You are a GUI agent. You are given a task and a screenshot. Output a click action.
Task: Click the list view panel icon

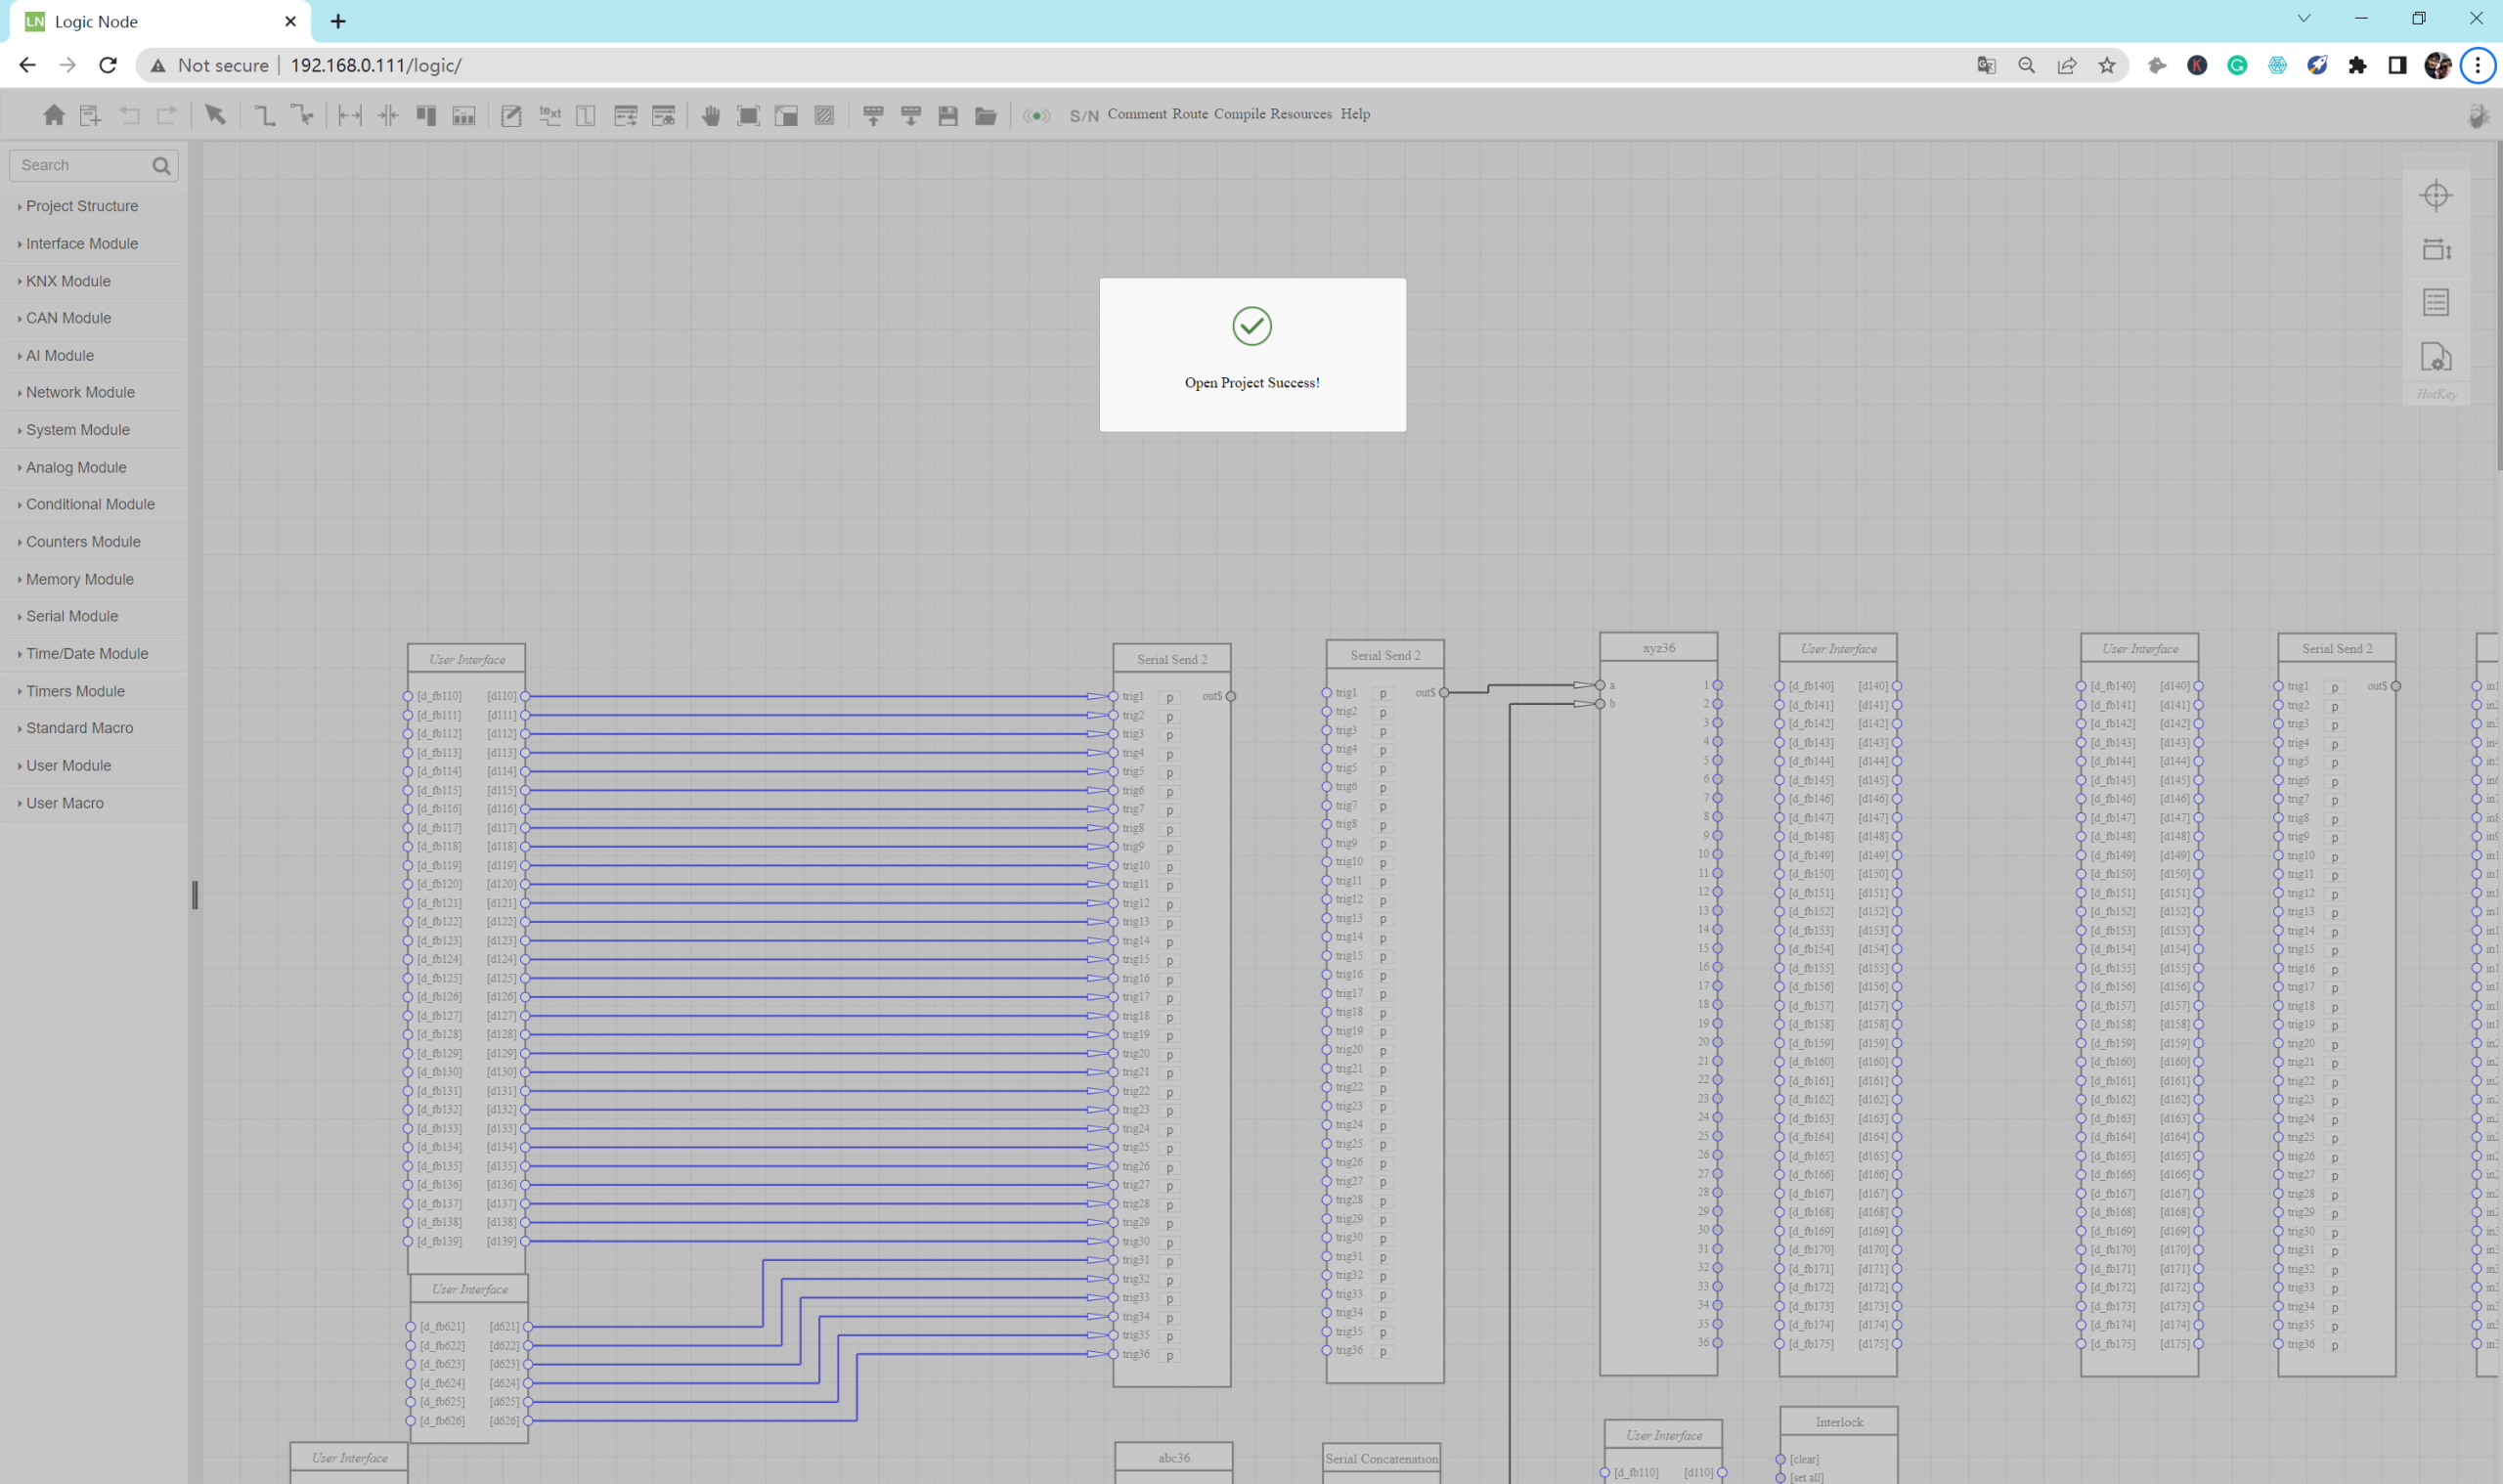(x=2435, y=303)
